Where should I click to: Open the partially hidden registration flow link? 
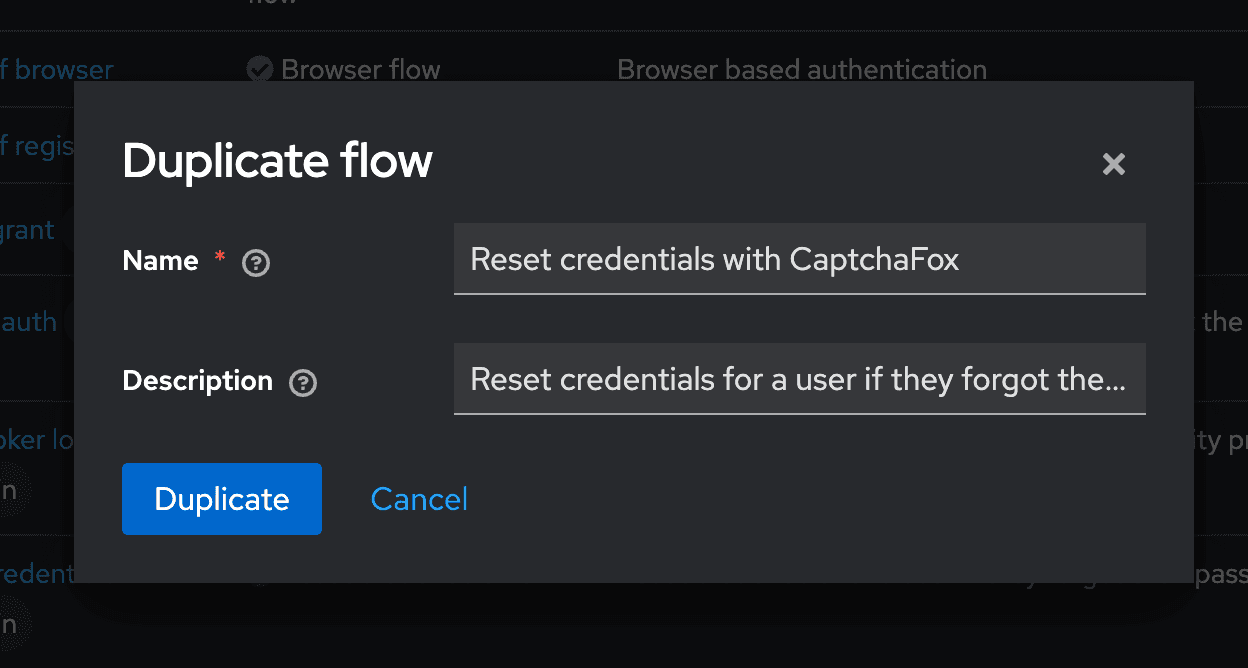coord(37,146)
